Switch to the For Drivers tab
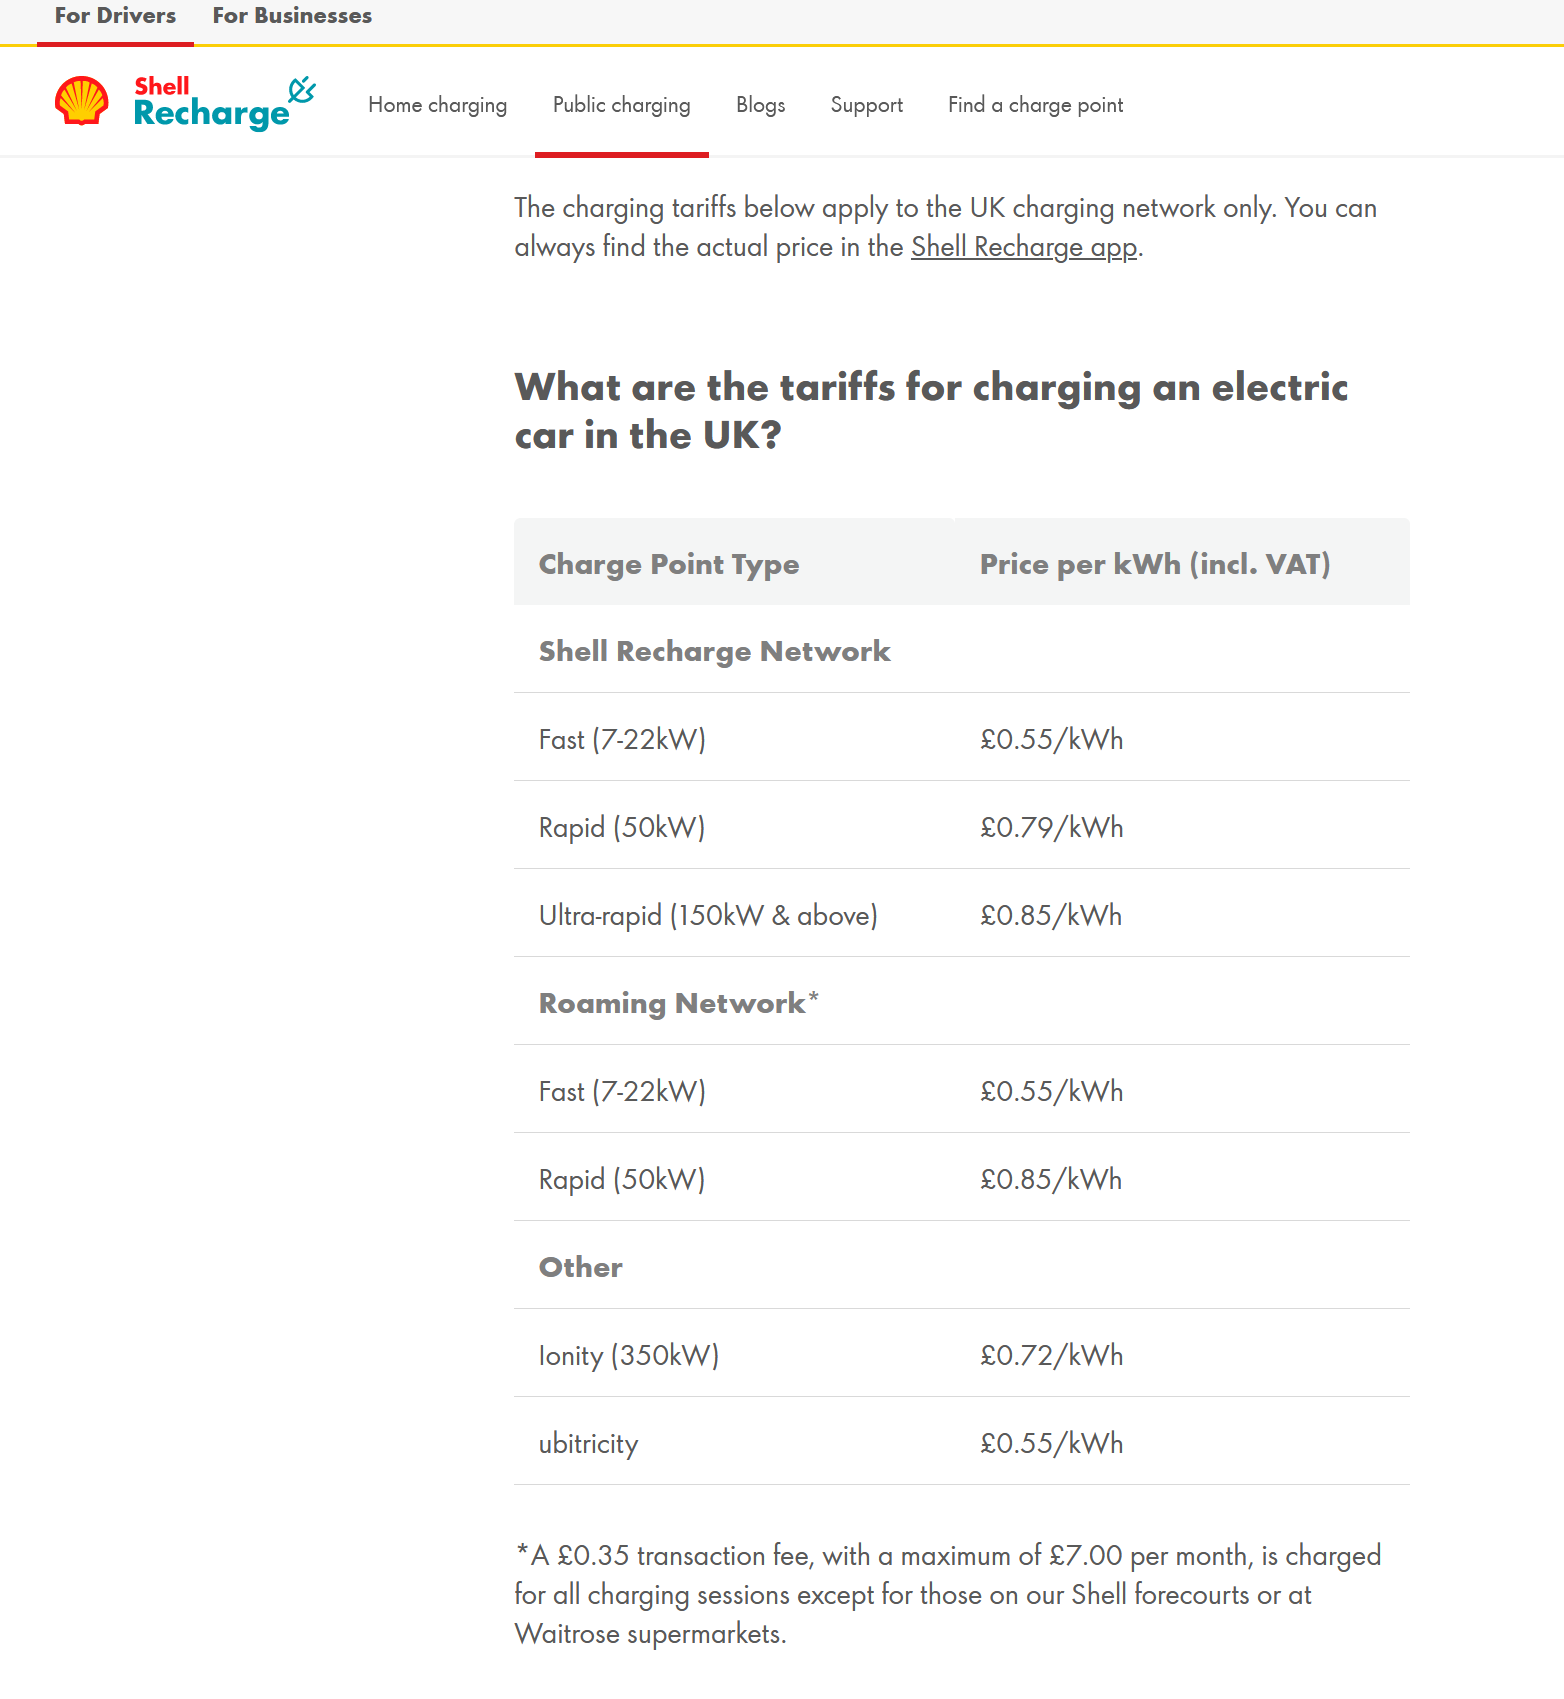1564x1699 pixels. [115, 17]
